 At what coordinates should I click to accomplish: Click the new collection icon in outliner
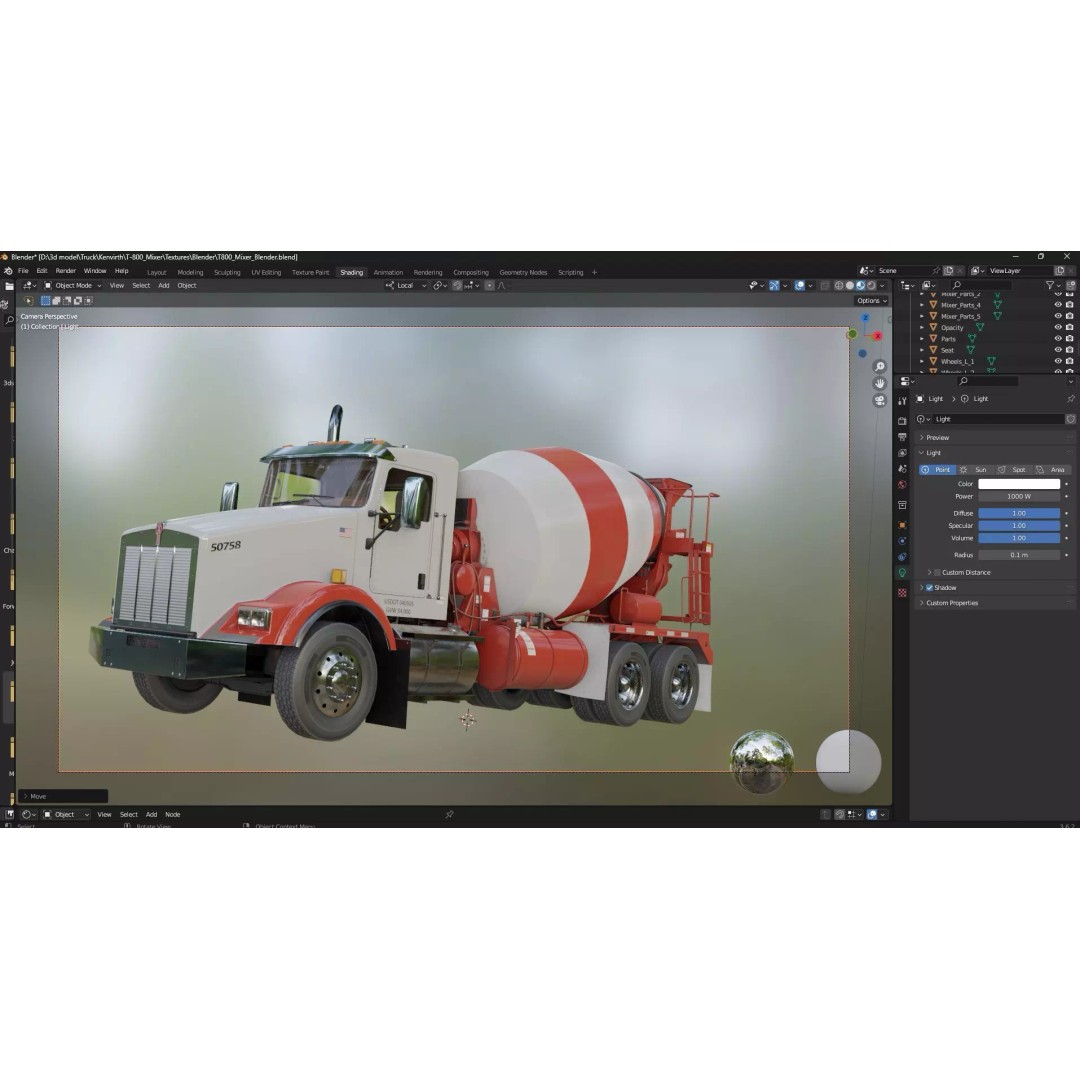[1071, 285]
